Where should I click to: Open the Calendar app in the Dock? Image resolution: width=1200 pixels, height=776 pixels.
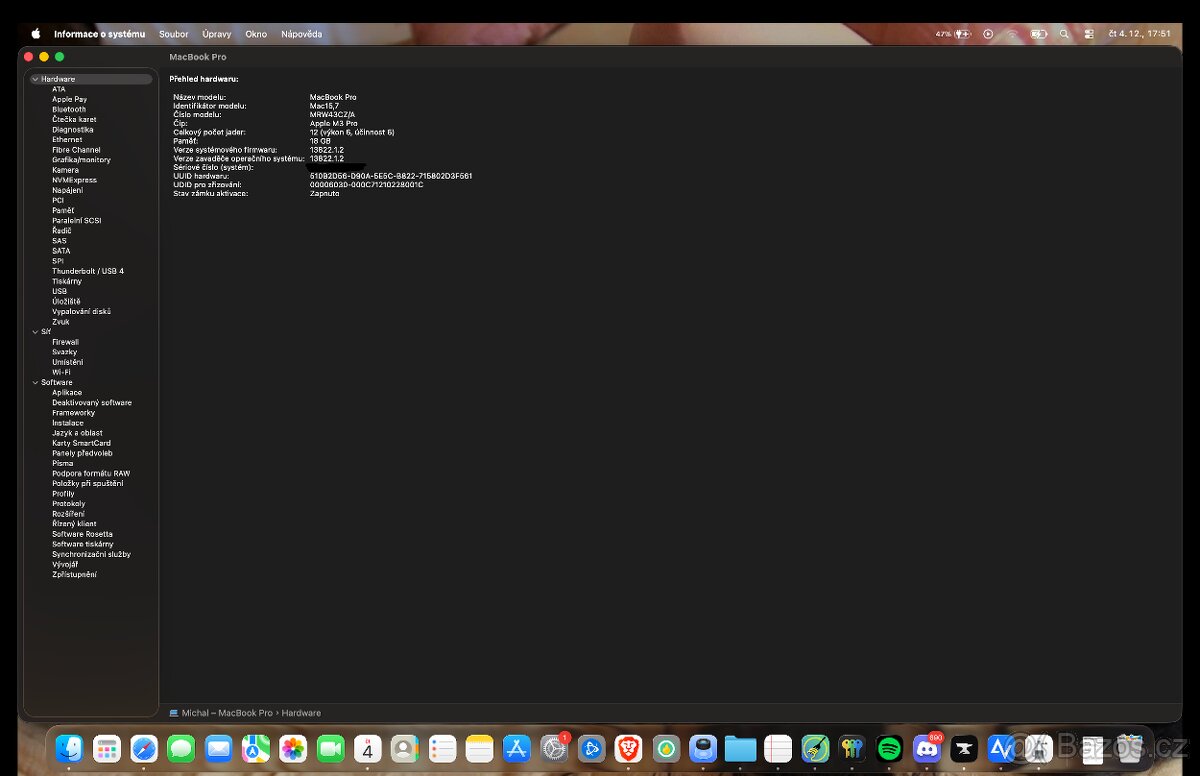pos(367,748)
